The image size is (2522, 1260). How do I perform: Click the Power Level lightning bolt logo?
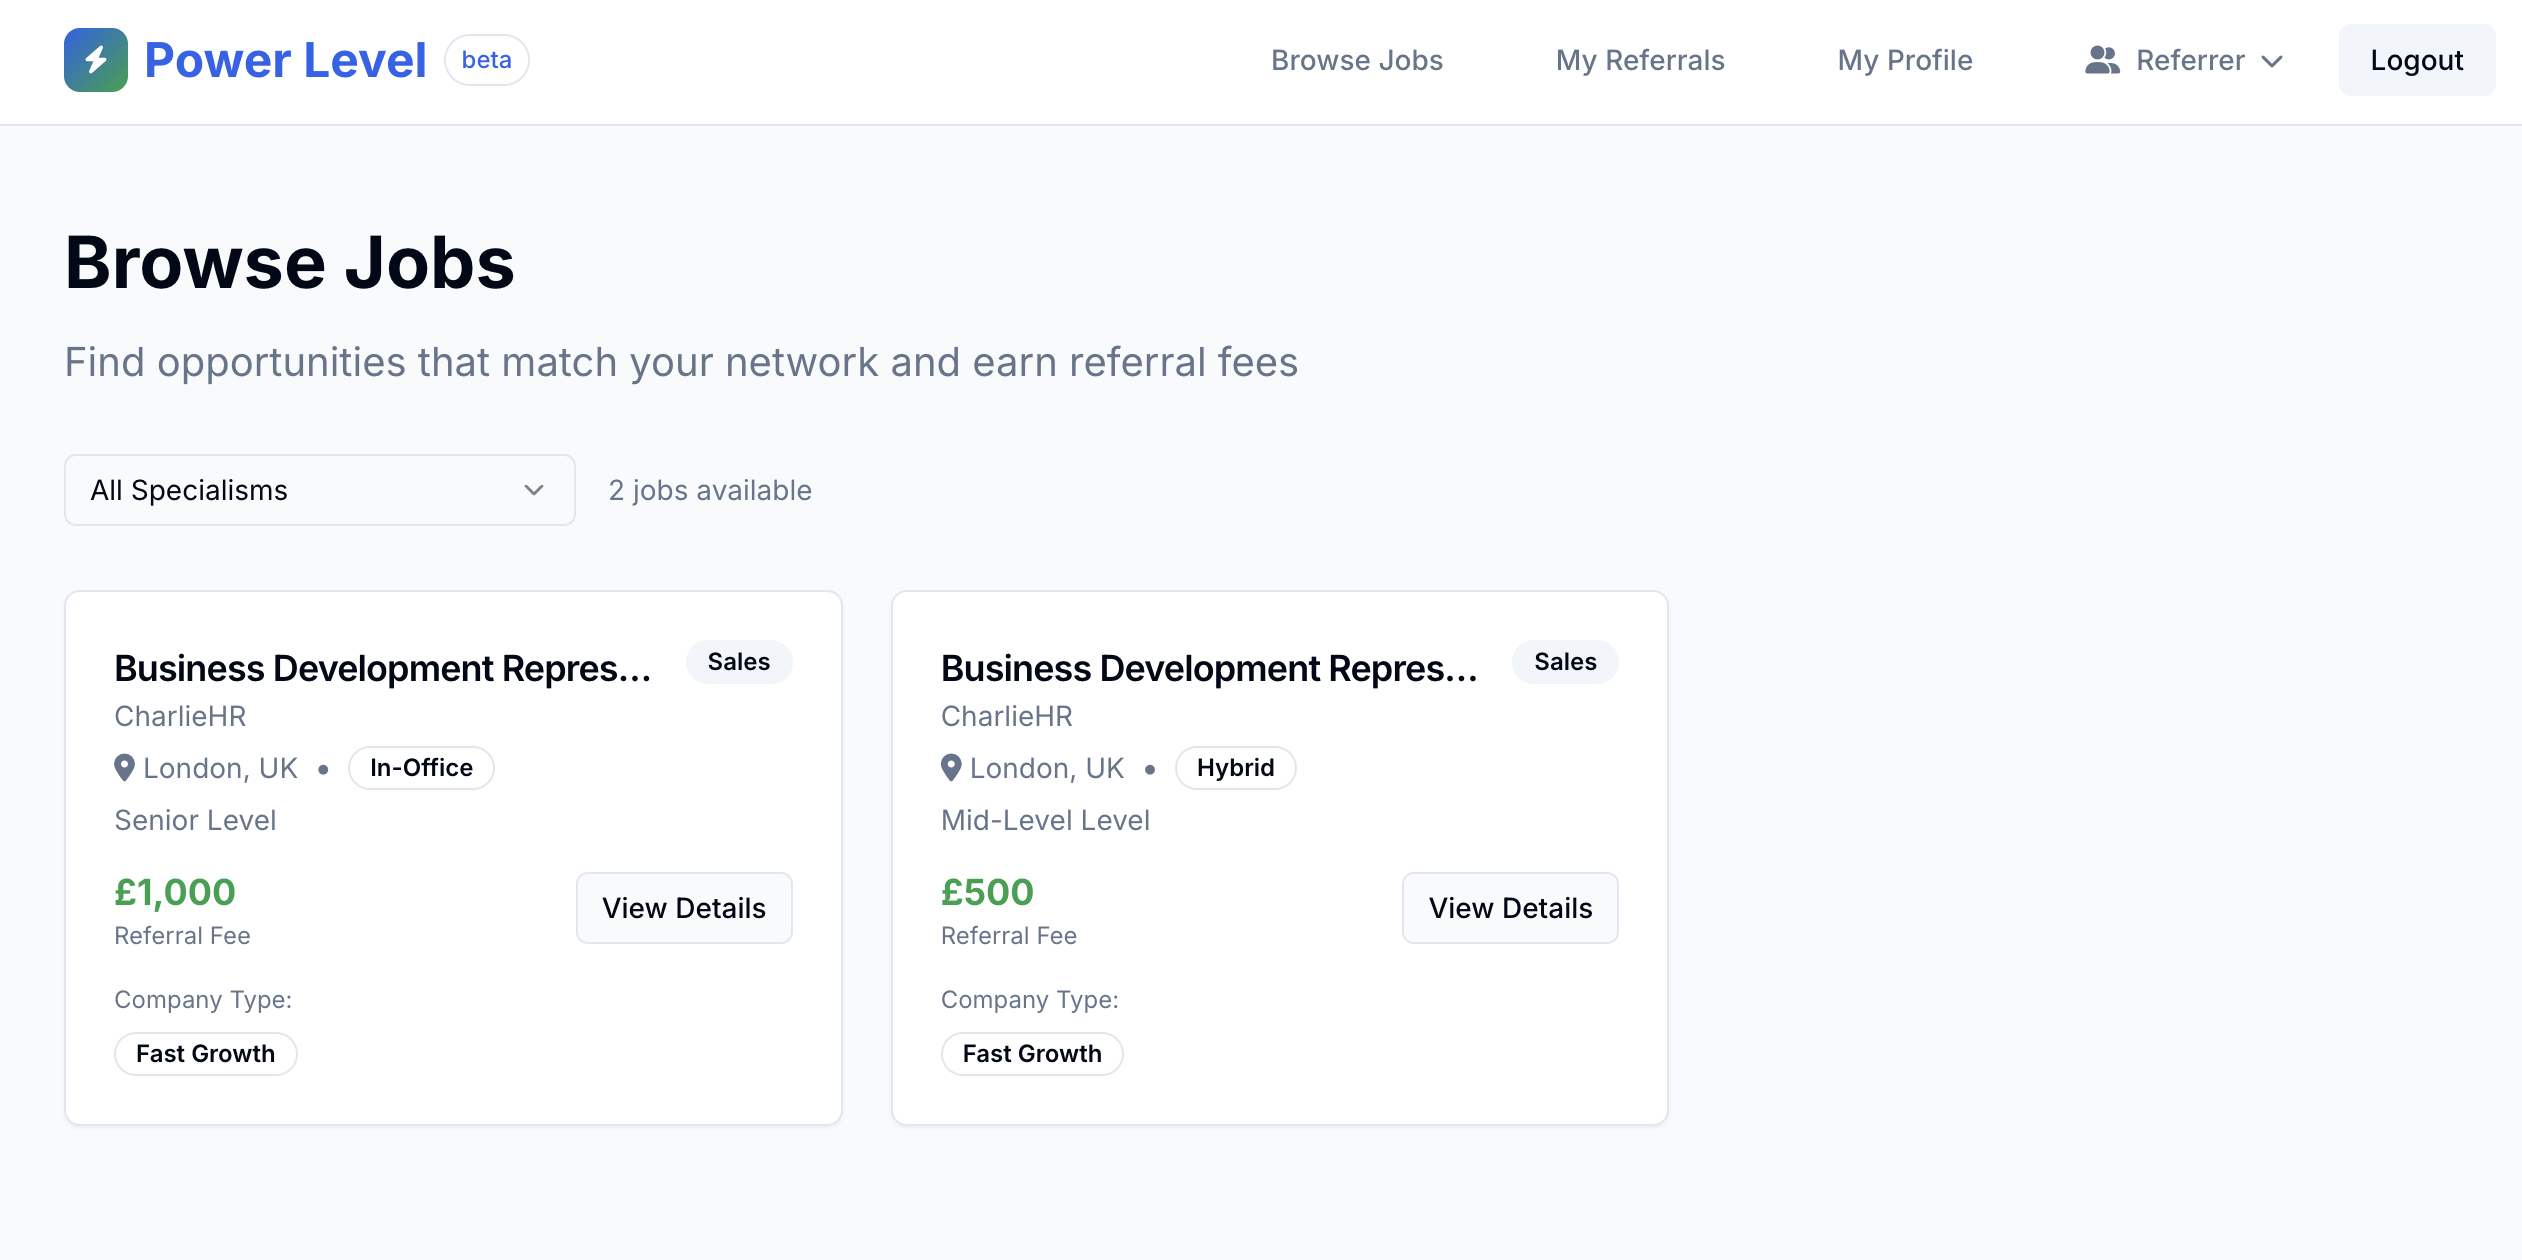[96, 60]
